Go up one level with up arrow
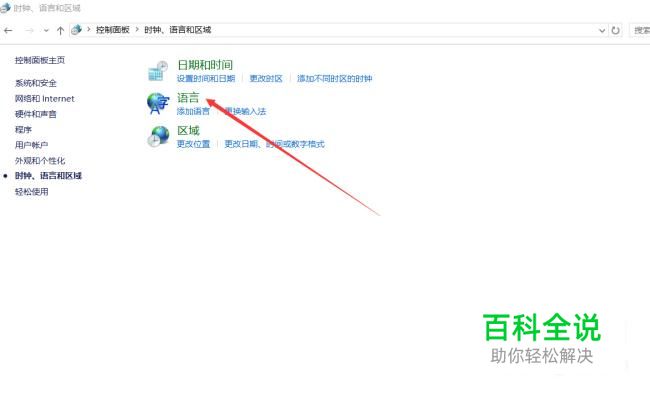The height and width of the screenshot is (399, 650). click(x=61, y=30)
